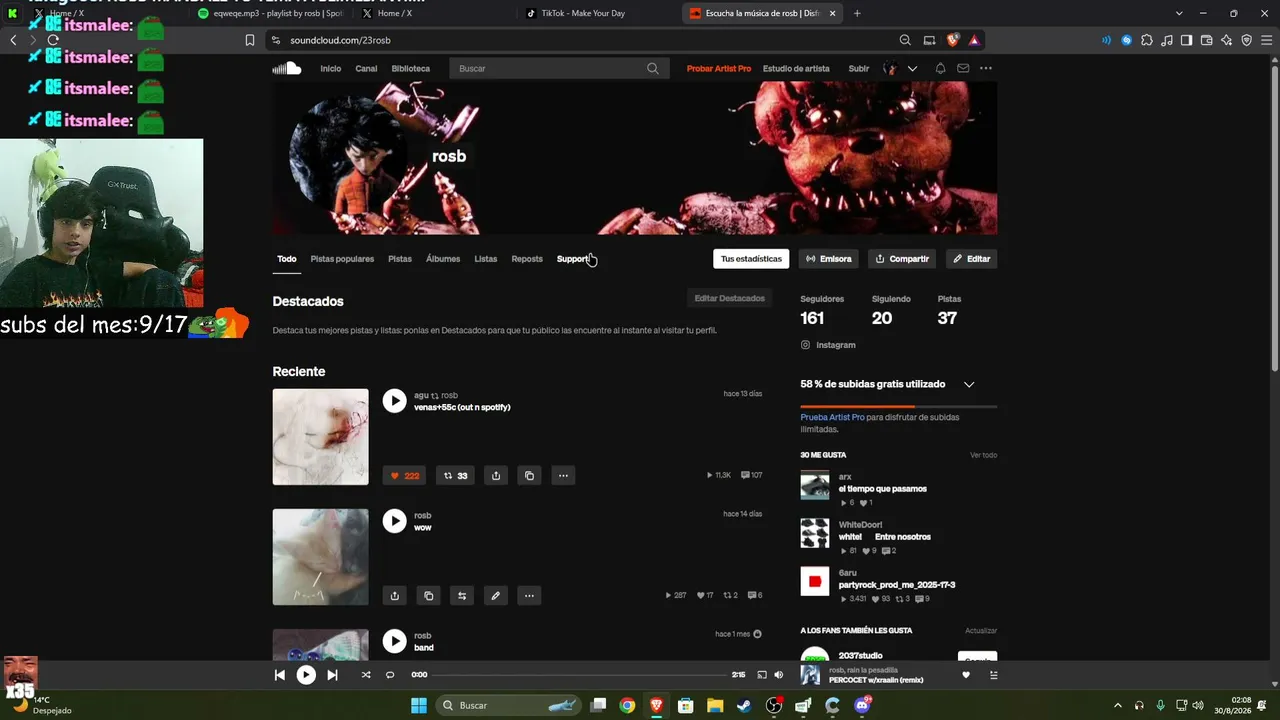
Task: Toggle repost on the venas+55c track
Action: click(456, 476)
